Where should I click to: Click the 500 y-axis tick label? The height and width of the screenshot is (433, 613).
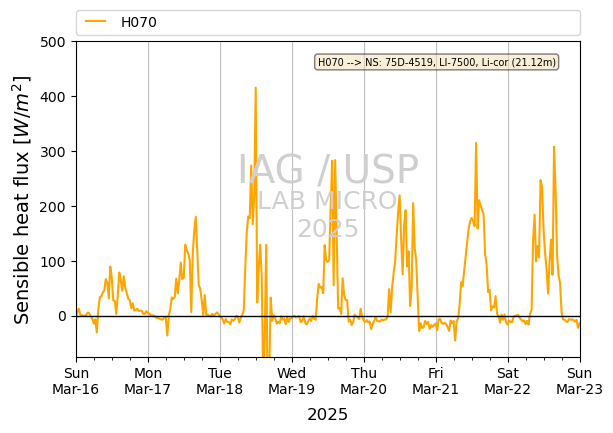pos(53,42)
